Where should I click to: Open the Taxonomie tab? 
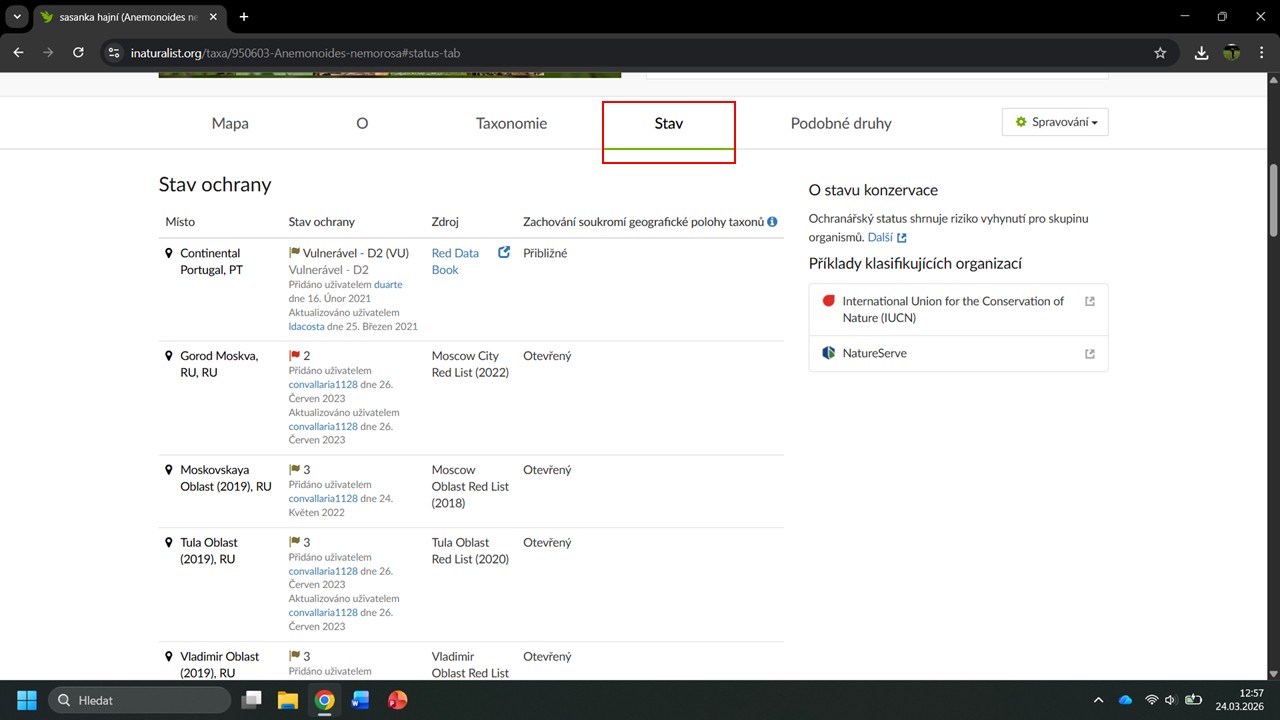point(511,124)
